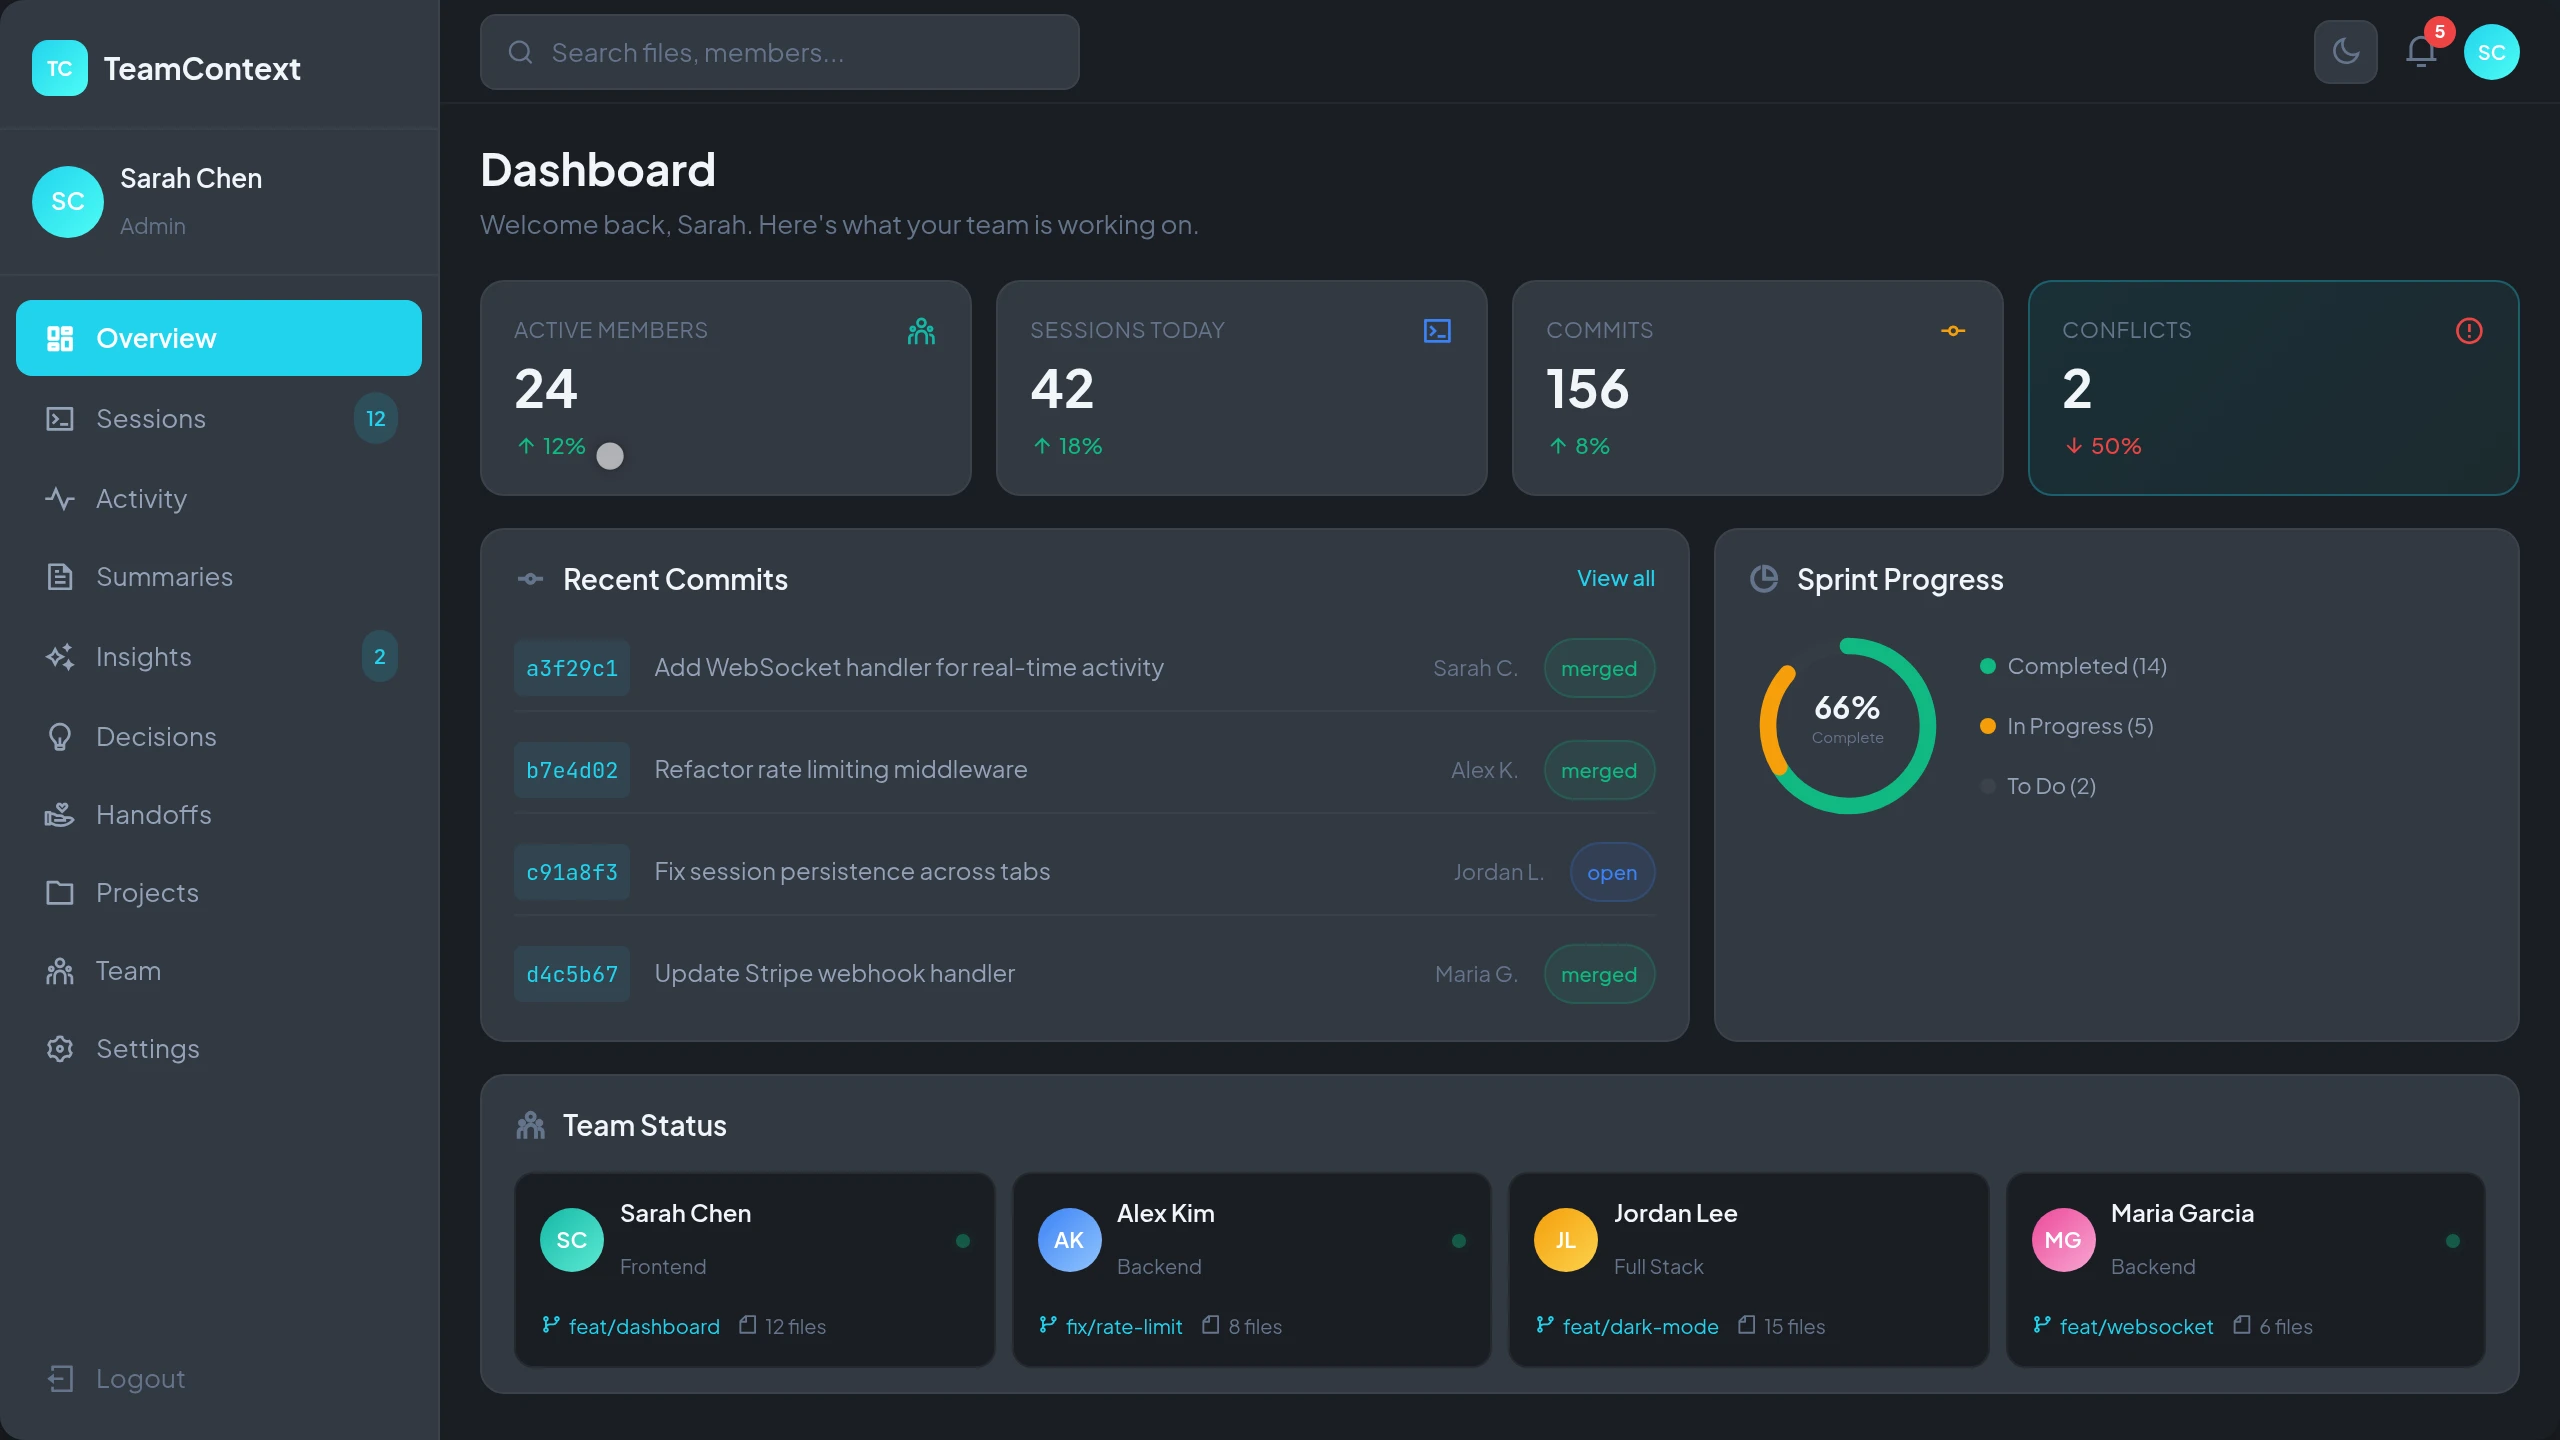Image resolution: width=2560 pixels, height=1440 pixels.
Task: Click the Sprint Progress pie chart icon
Action: coord(1764,579)
